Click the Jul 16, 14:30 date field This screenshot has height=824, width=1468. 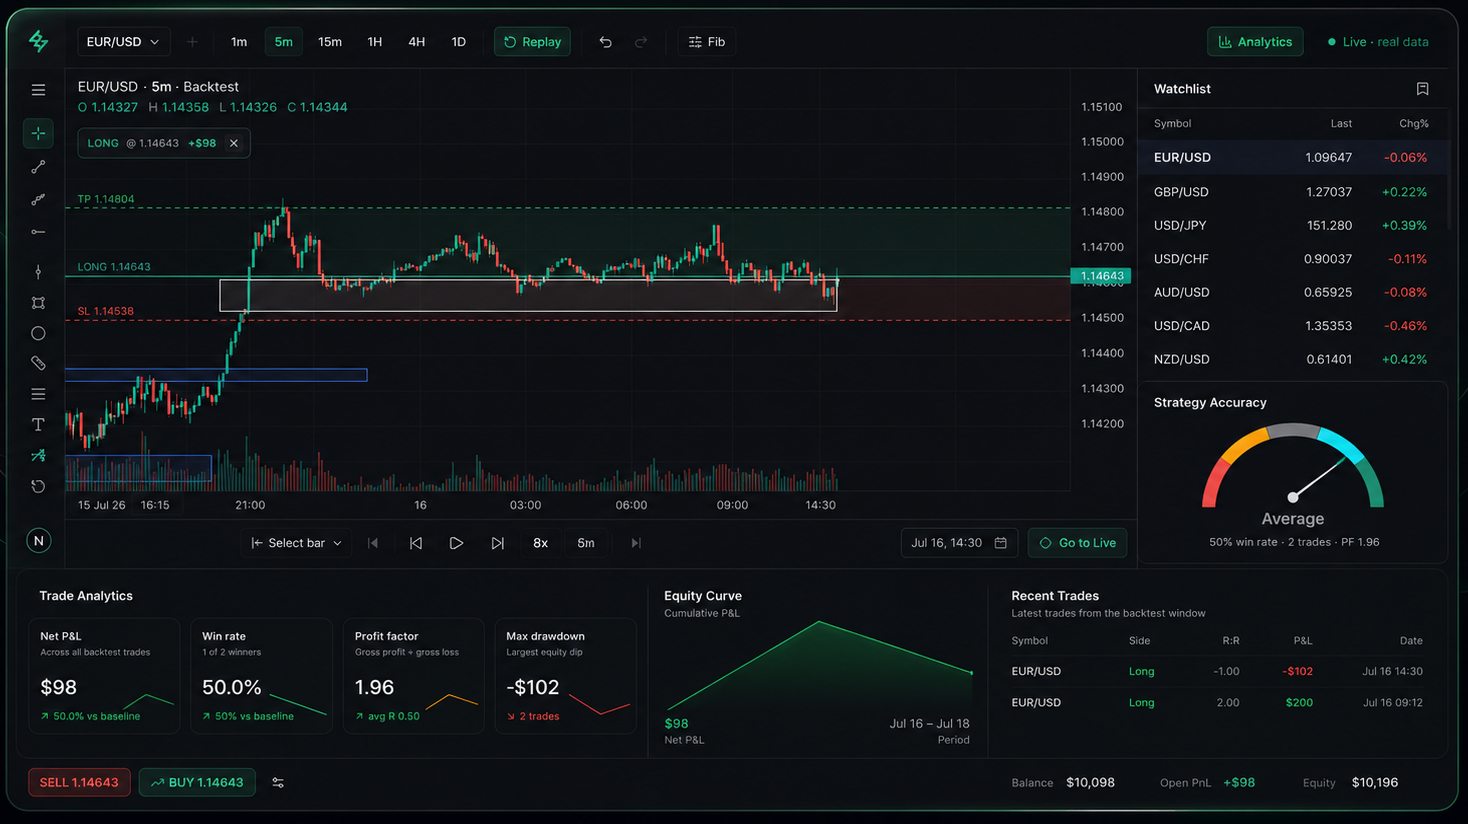pyautogui.click(x=959, y=543)
